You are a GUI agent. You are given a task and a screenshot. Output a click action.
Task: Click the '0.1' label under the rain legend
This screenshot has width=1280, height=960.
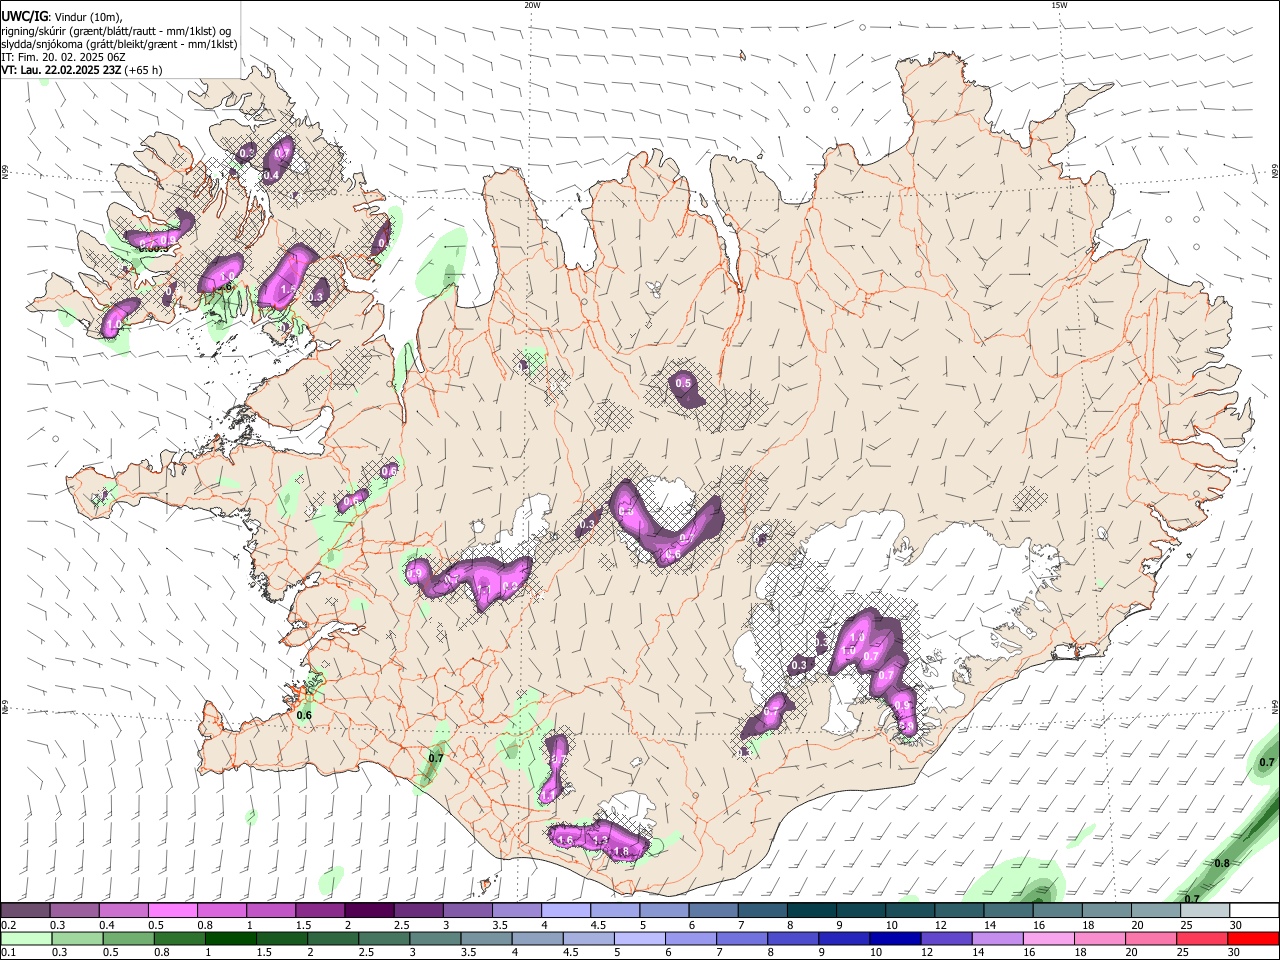tap(9, 953)
